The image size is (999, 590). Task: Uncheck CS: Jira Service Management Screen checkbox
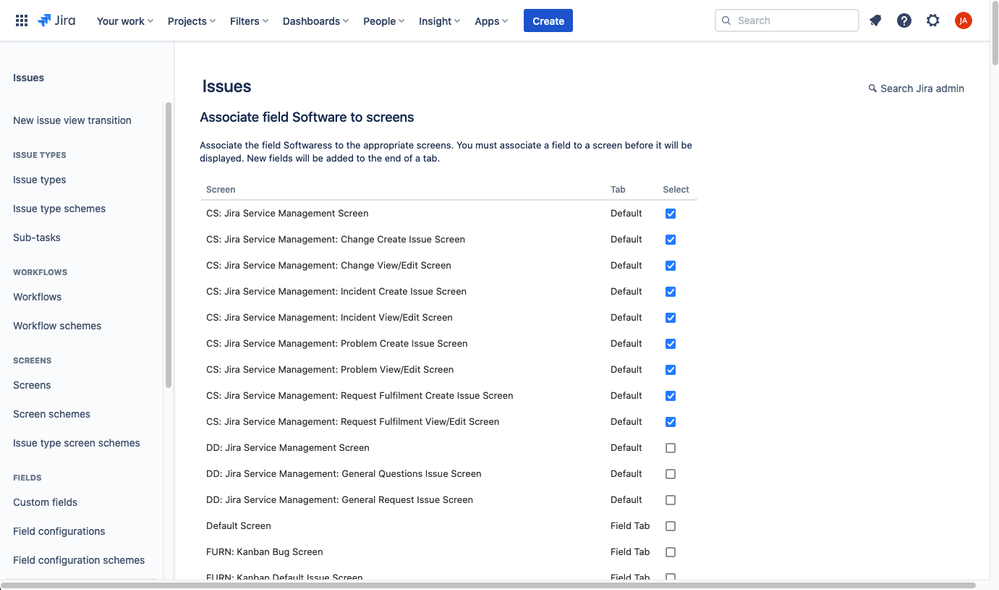(670, 213)
